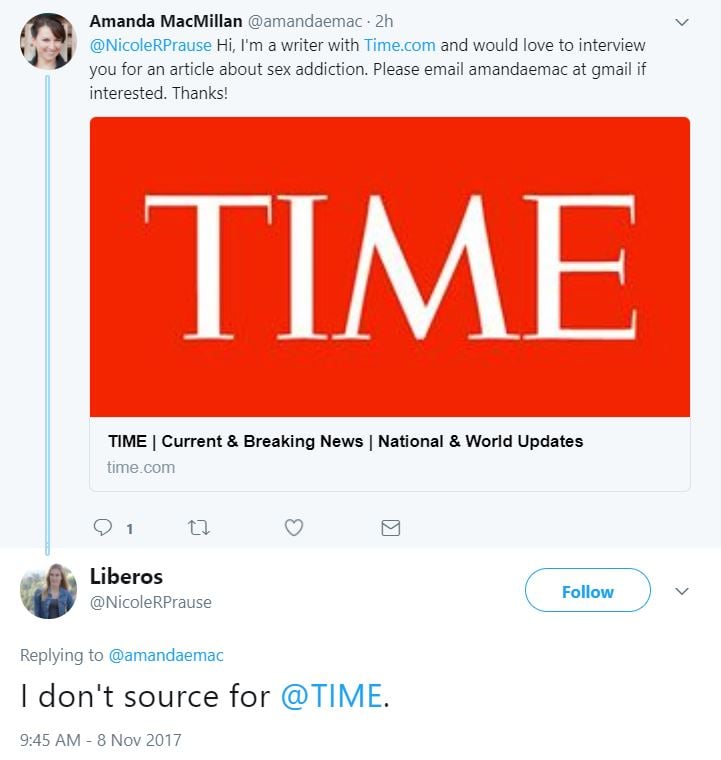
Task: Click the TIME Current & Breaking News headline
Action: click(345, 441)
